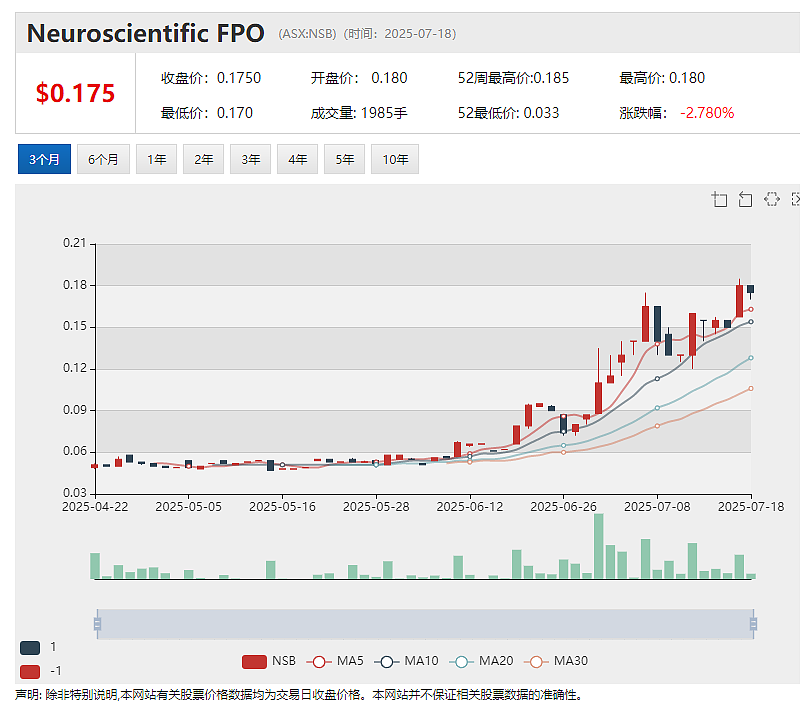The image size is (811, 723).
Task: Click the tallest volume bar
Action: pyautogui.click(x=598, y=546)
